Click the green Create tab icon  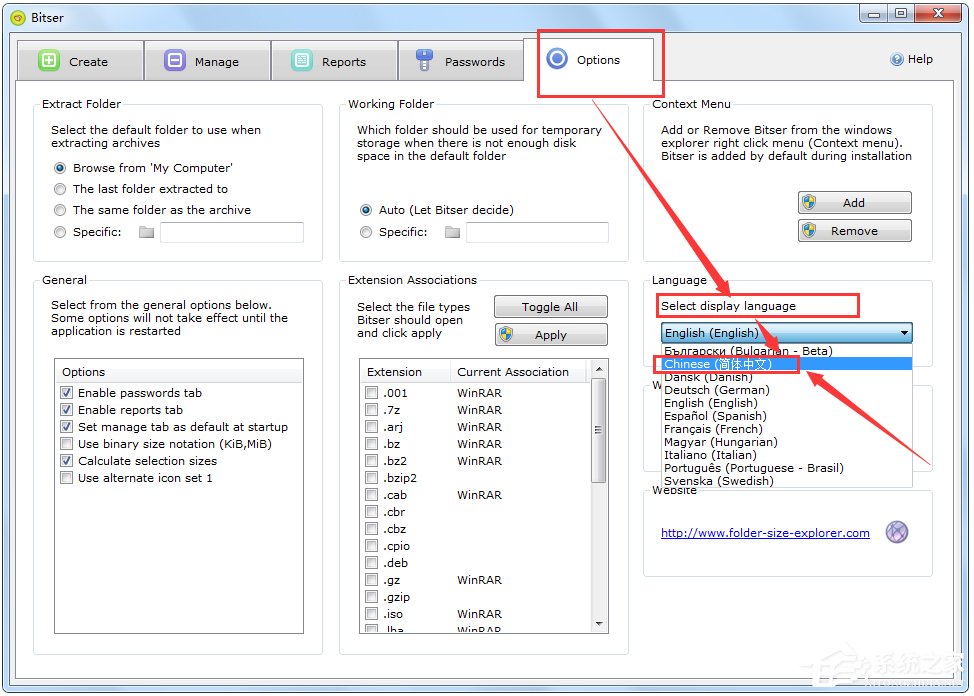click(x=48, y=61)
